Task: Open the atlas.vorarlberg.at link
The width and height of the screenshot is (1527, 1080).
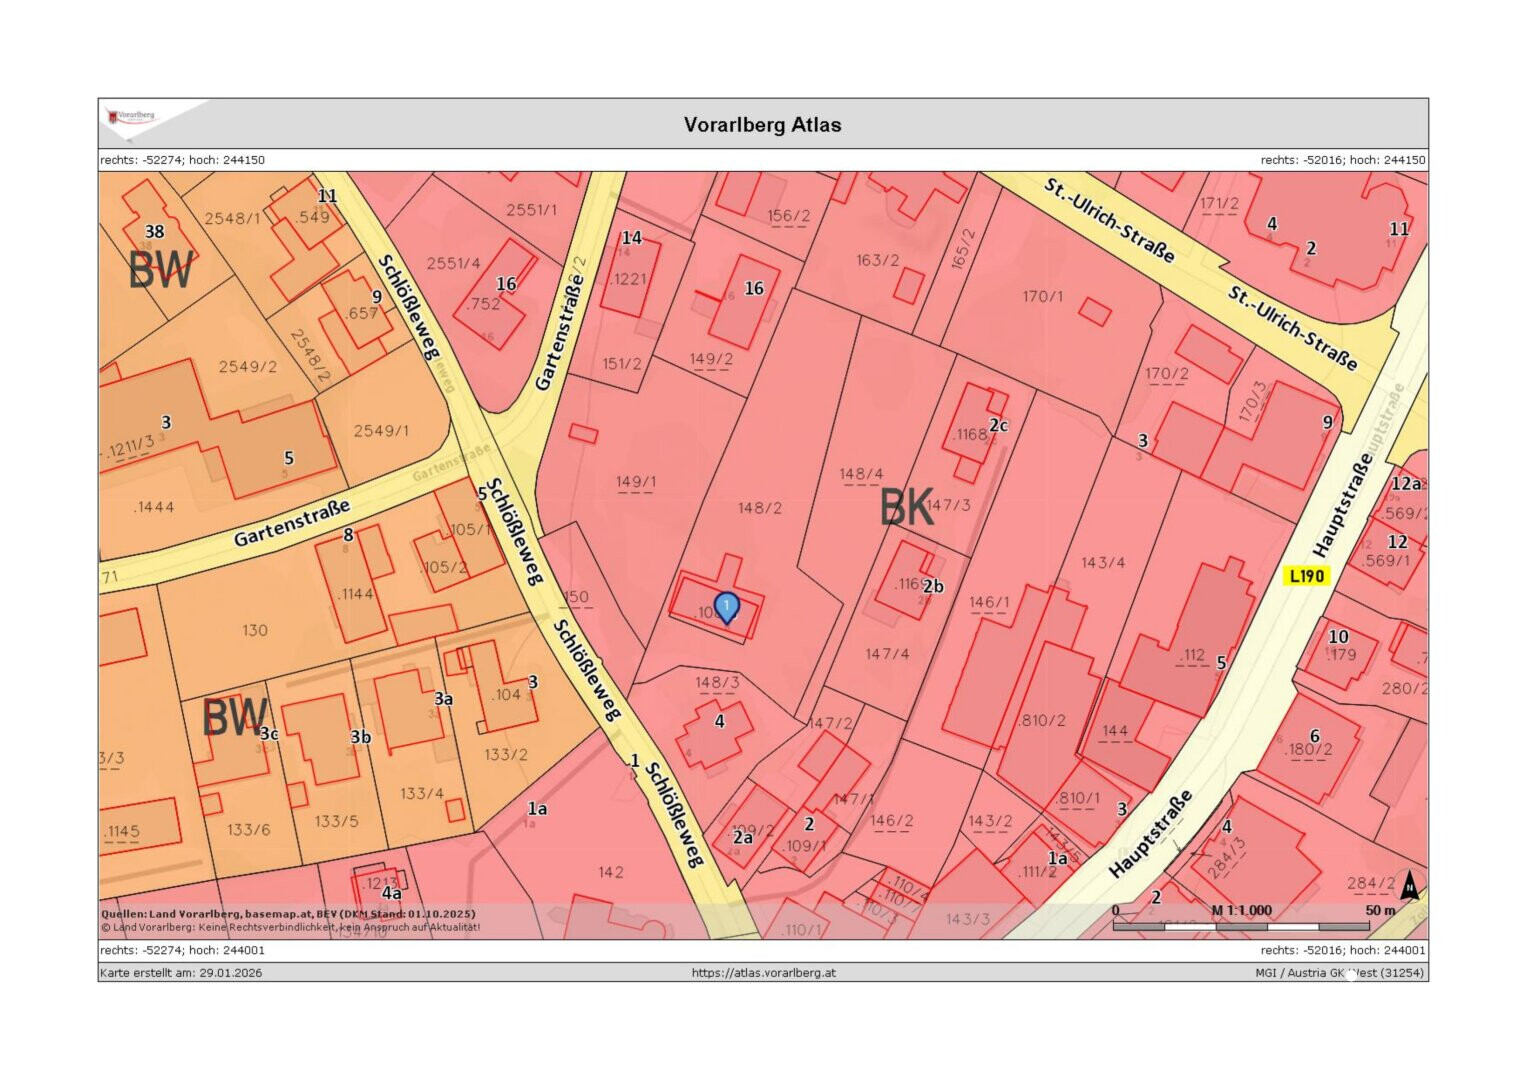Action: coord(763,973)
